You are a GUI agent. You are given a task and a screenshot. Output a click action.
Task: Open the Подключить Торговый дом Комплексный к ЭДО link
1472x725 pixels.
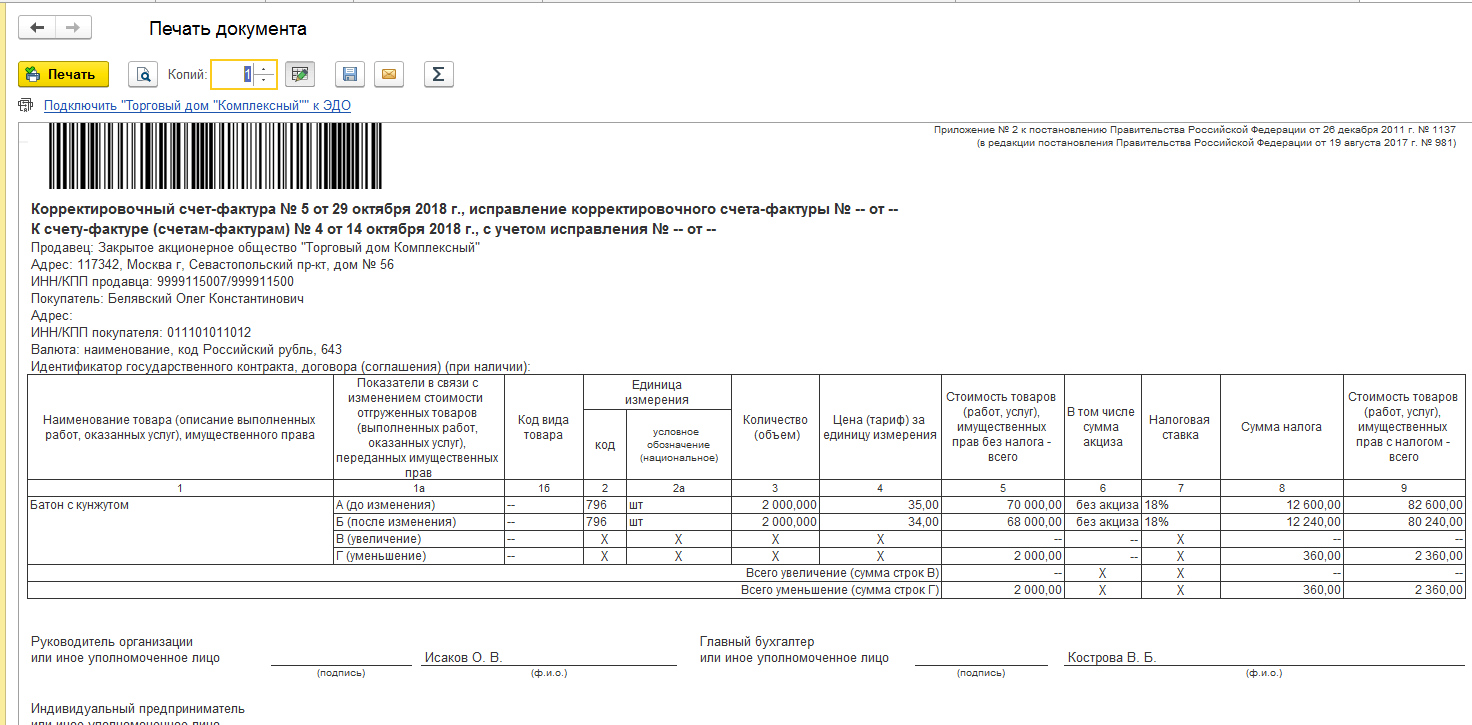pyautogui.click(x=197, y=105)
